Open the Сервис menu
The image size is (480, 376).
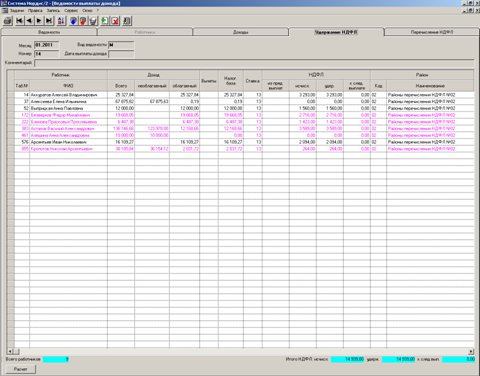coord(71,10)
